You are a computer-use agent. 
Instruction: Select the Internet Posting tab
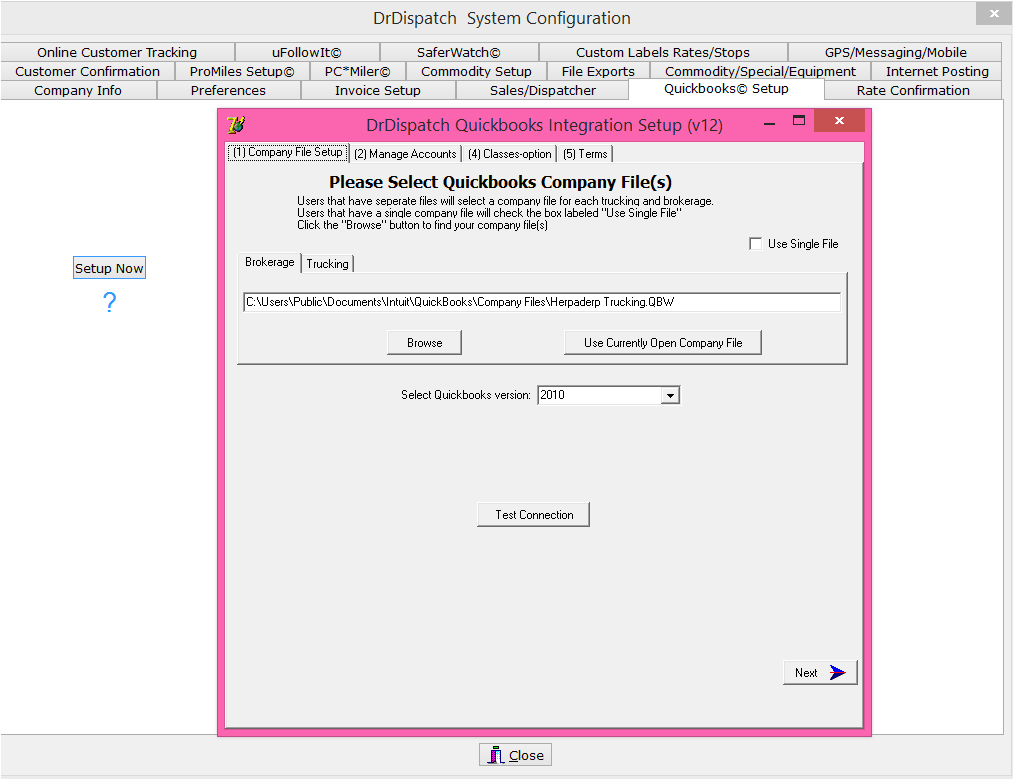(937, 71)
